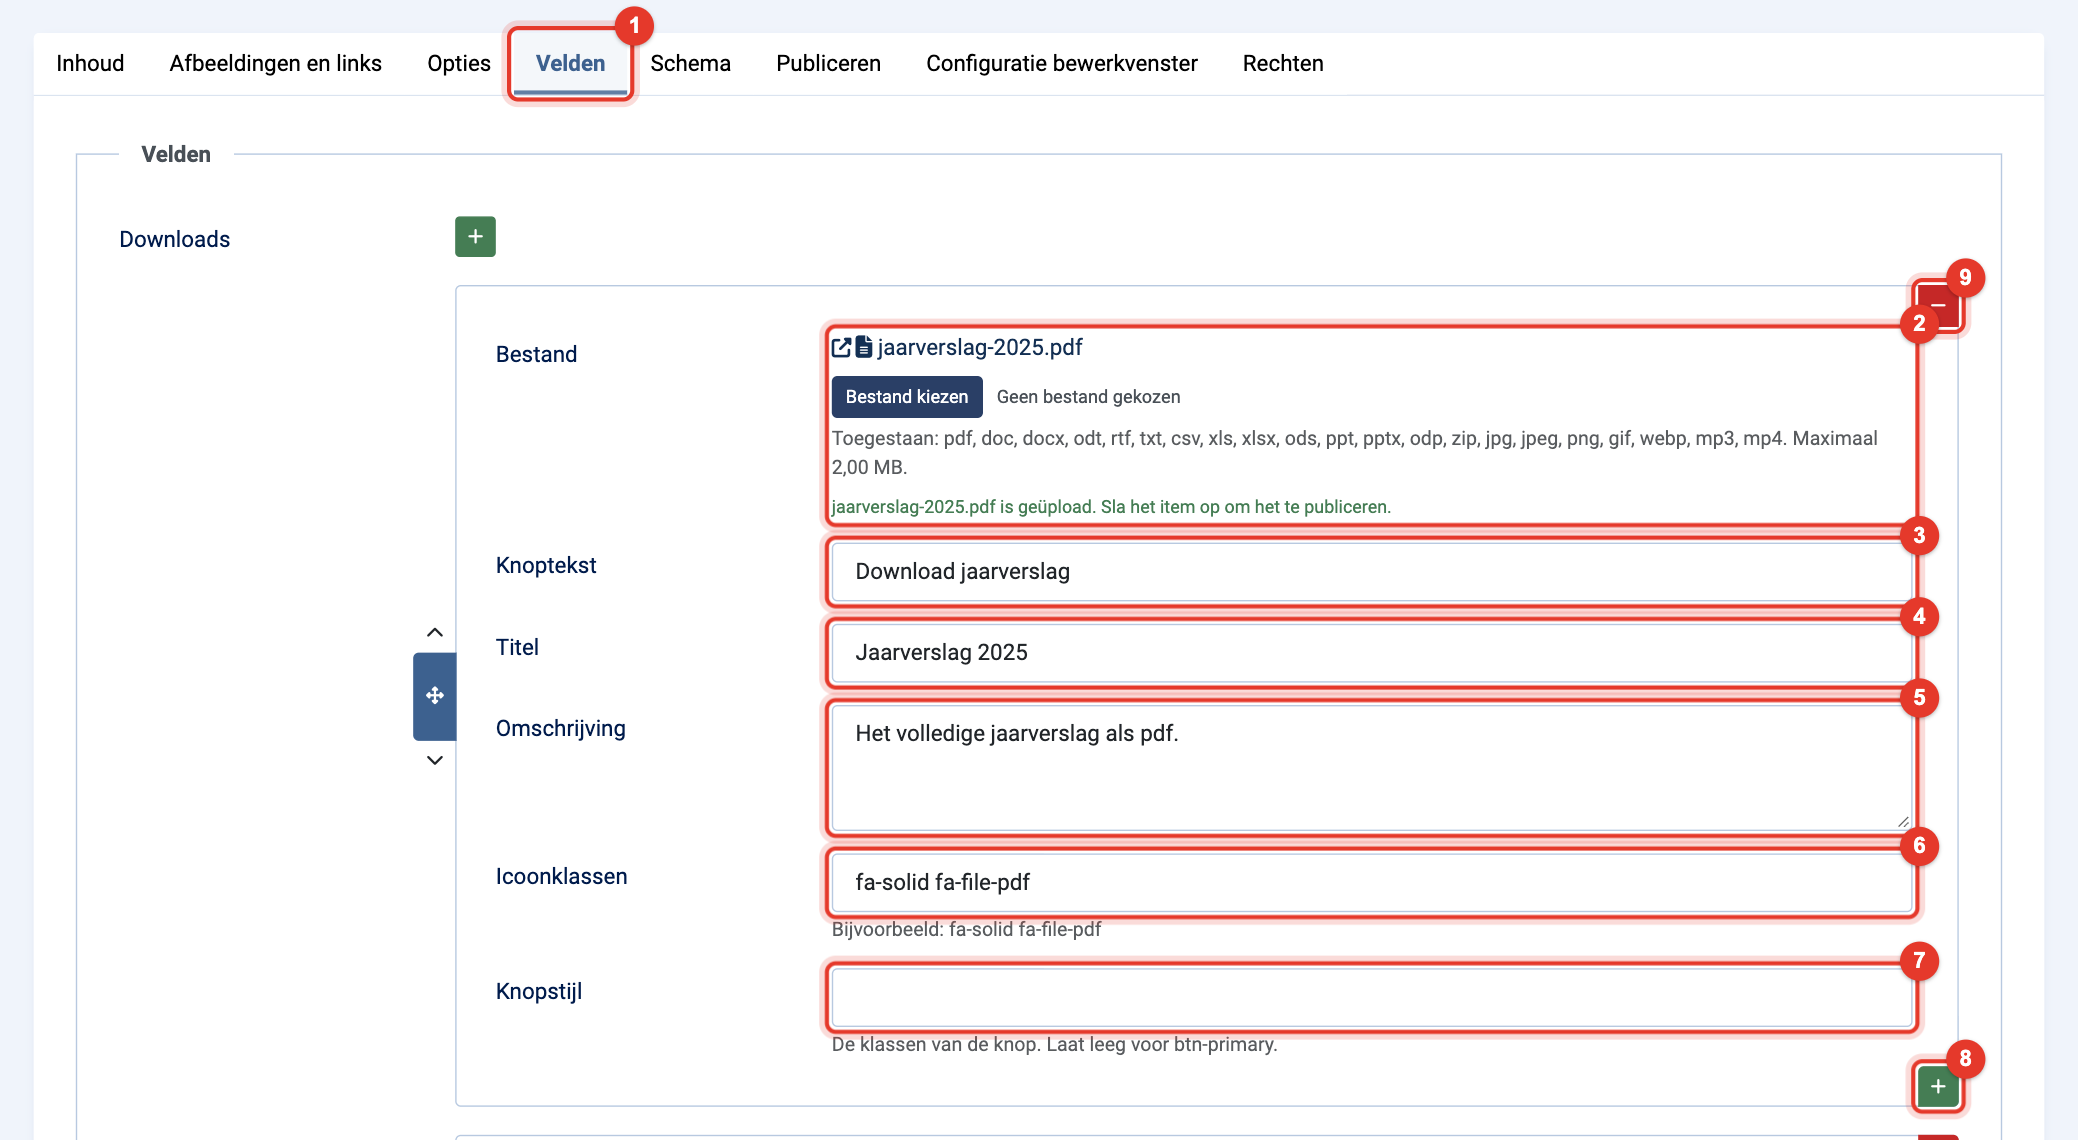Click the empty Knopstijl input field

pyautogui.click(x=1372, y=998)
